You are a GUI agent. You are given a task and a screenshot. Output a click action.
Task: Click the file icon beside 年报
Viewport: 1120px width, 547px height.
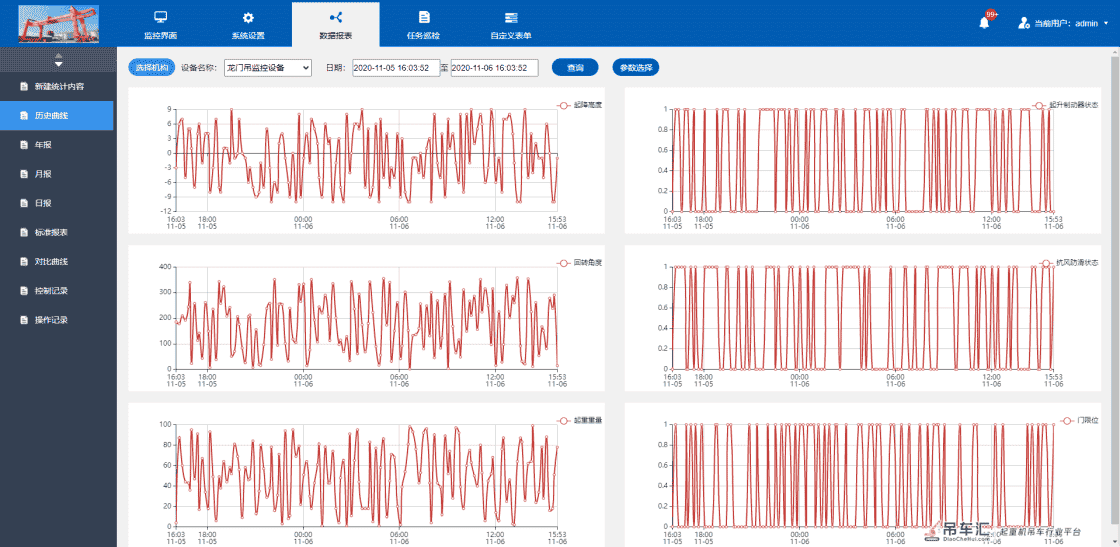pyautogui.click(x=24, y=145)
